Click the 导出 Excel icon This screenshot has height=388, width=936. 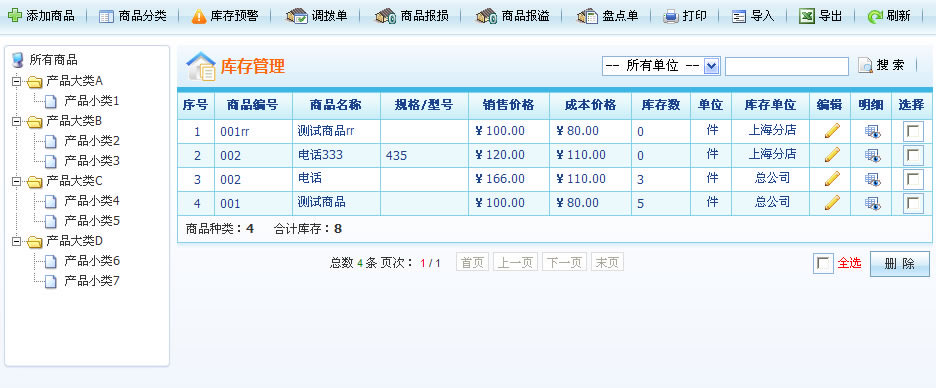point(807,16)
